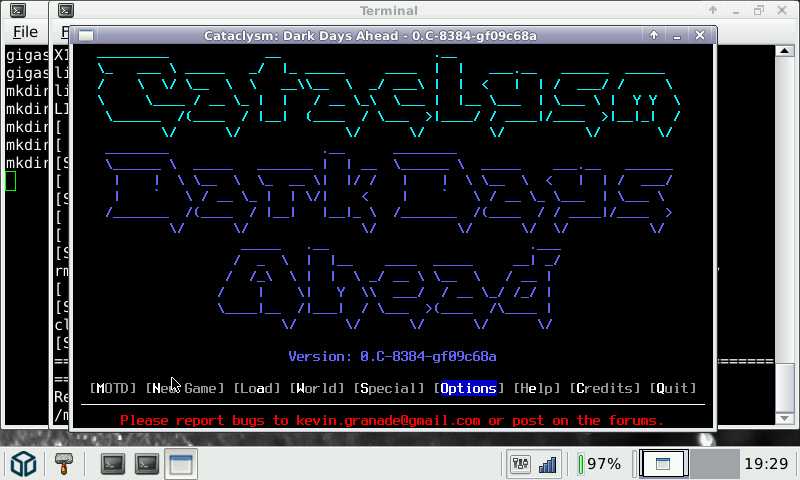Open the mixer settings tray icon
The image size is (800, 480).
(x=520, y=464)
